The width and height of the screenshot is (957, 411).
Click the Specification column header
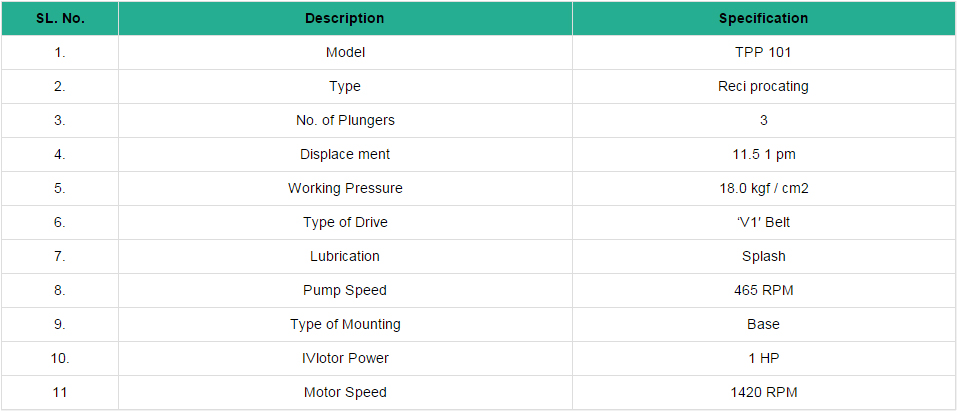click(763, 18)
